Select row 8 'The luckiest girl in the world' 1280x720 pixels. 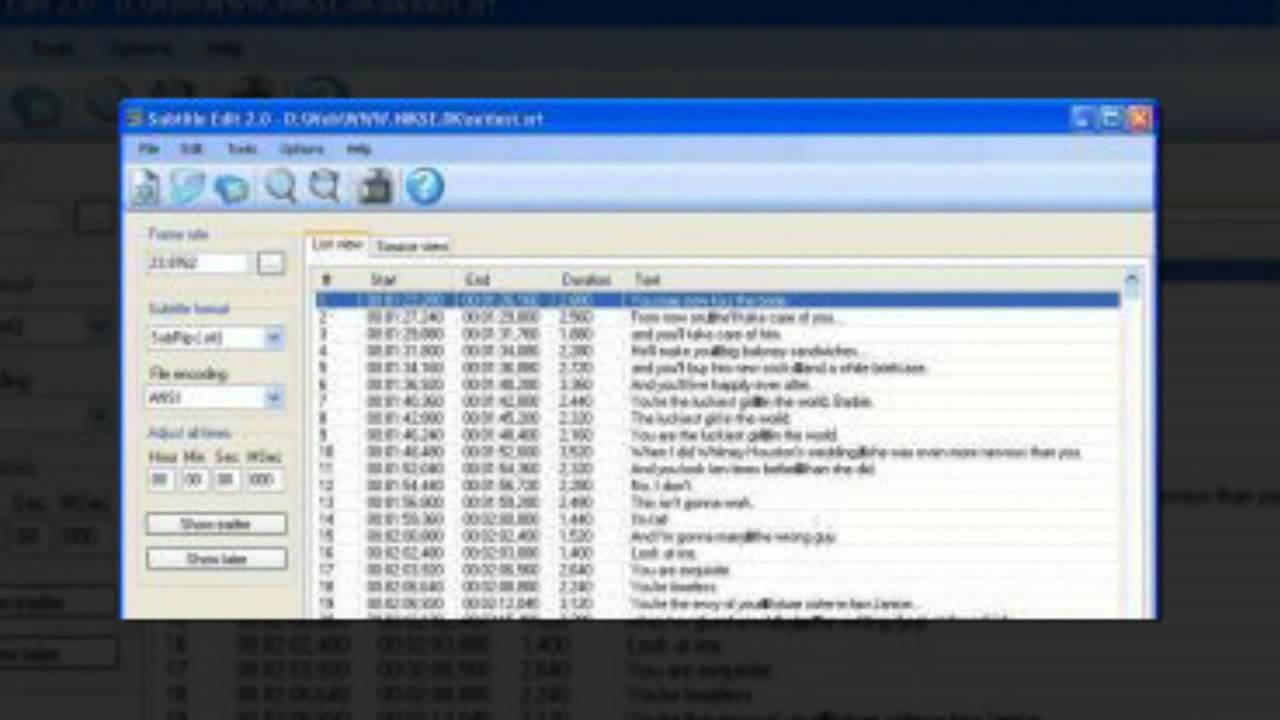coord(717,418)
